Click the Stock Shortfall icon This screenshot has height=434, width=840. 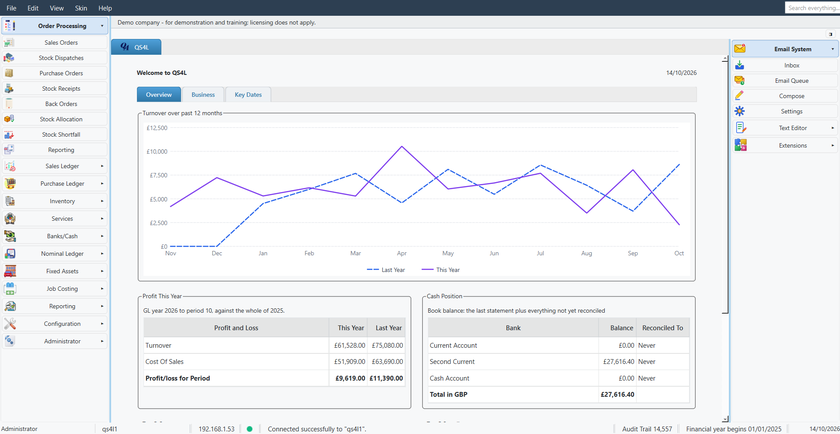pyautogui.click(x=9, y=134)
